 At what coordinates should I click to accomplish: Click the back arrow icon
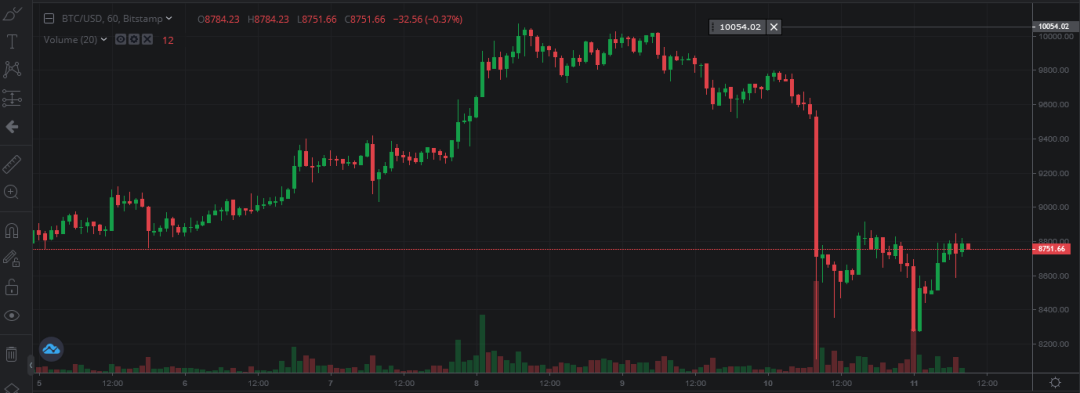click(12, 127)
